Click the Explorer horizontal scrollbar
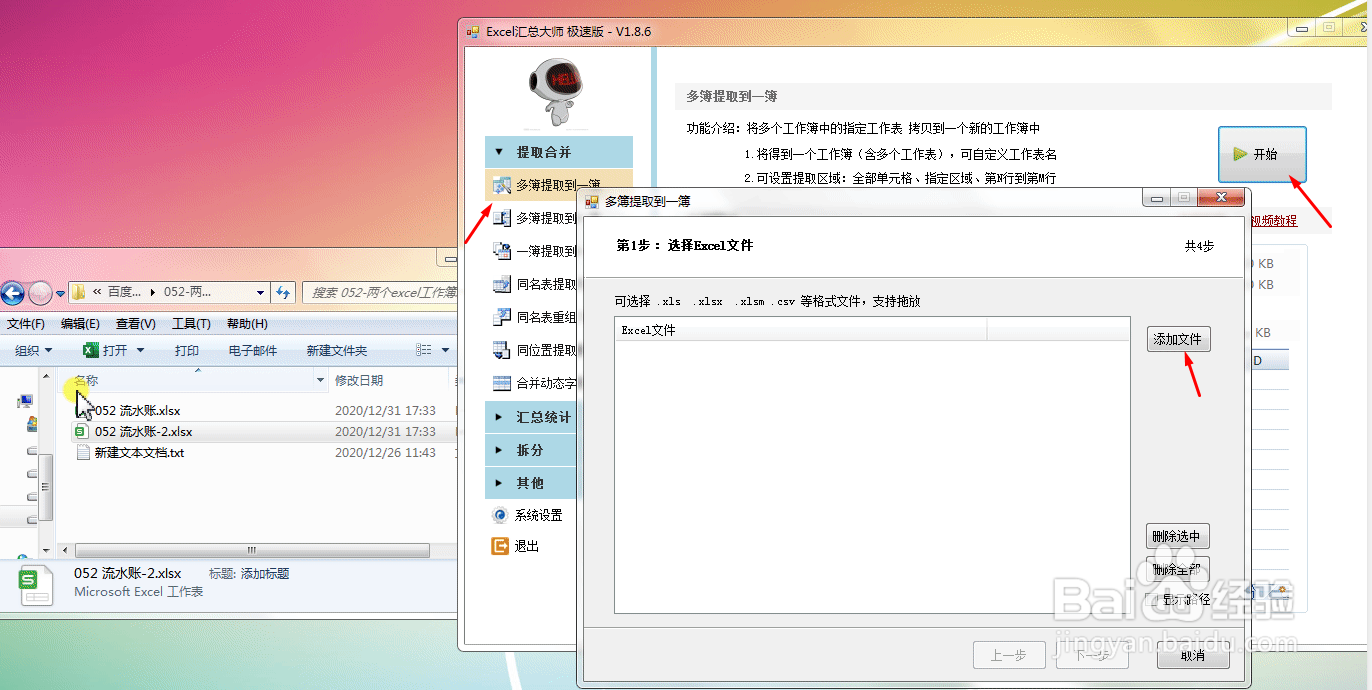Viewport: 1372px width, 690px height. [252, 550]
